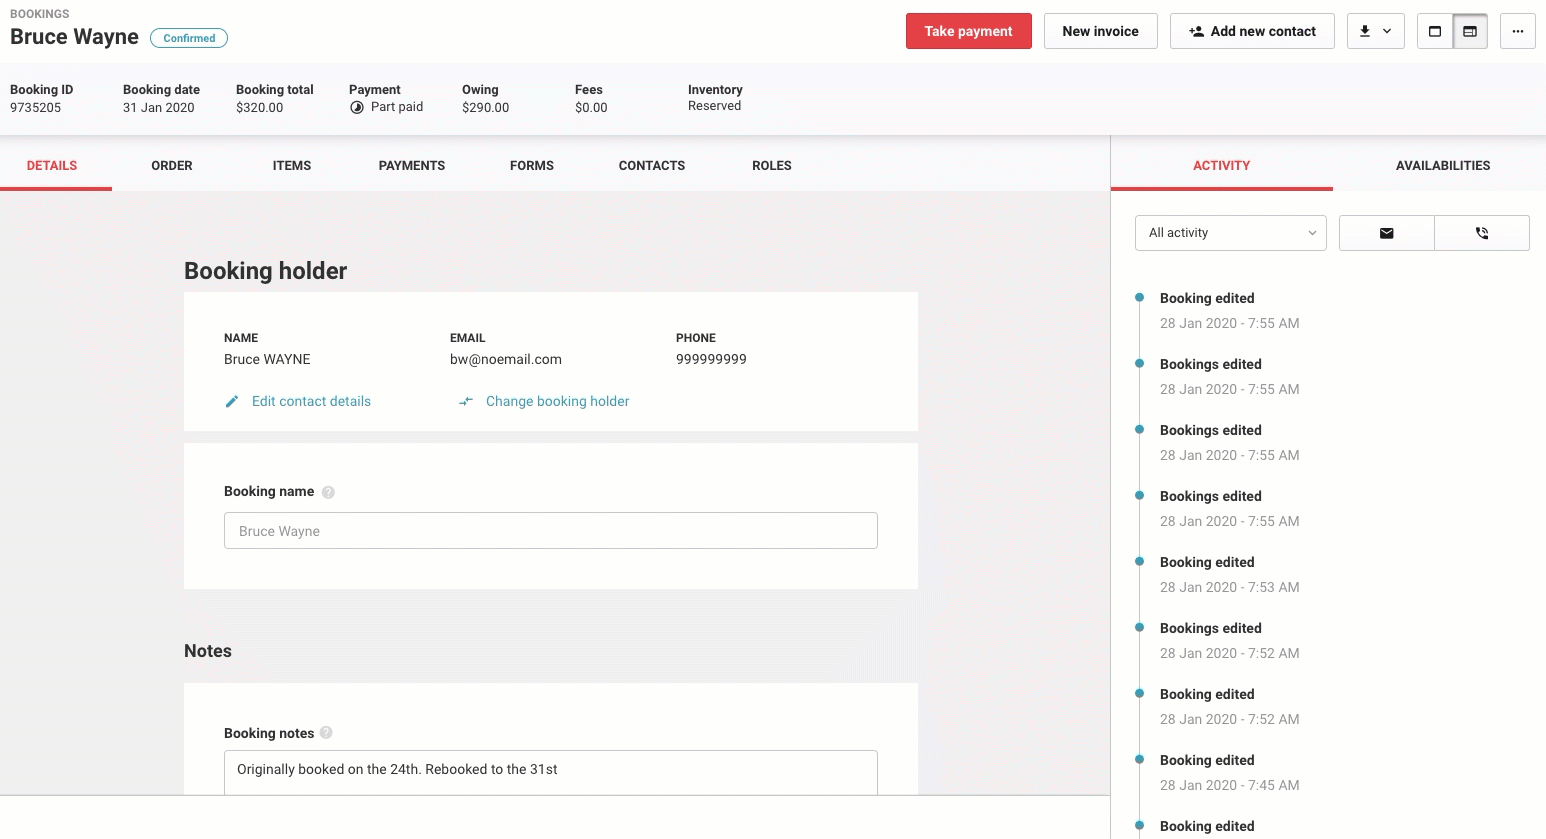The width and height of the screenshot is (1546, 839).
Task: Select the Booking ID value 9735205
Action: pos(36,107)
